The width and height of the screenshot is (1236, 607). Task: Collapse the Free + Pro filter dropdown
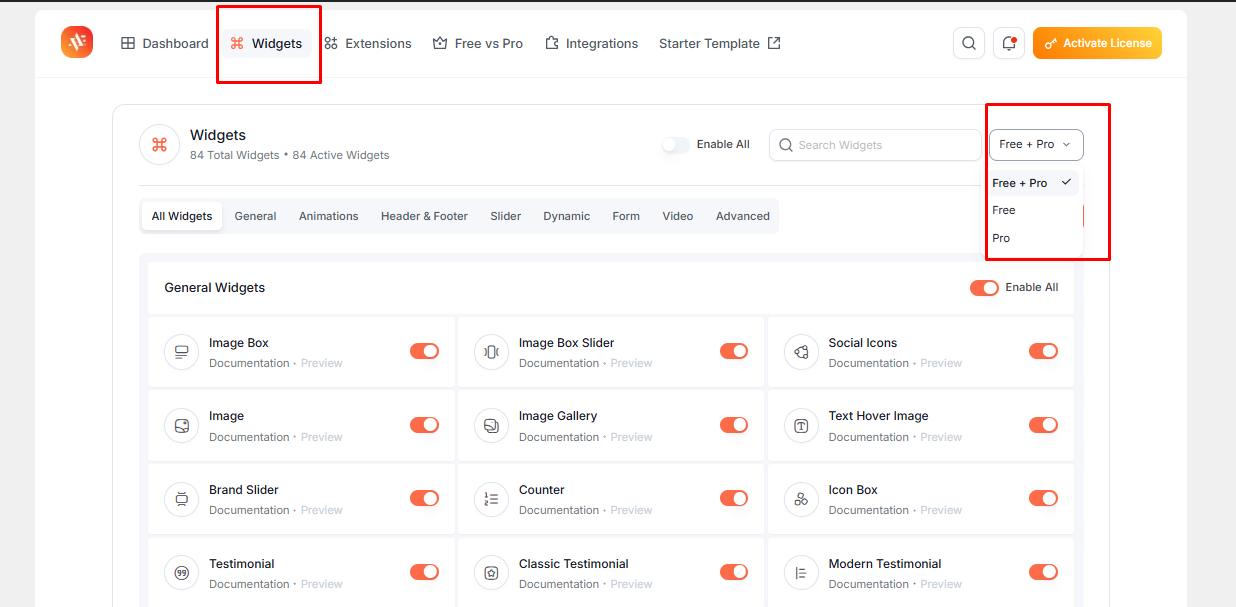point(1036,145)
